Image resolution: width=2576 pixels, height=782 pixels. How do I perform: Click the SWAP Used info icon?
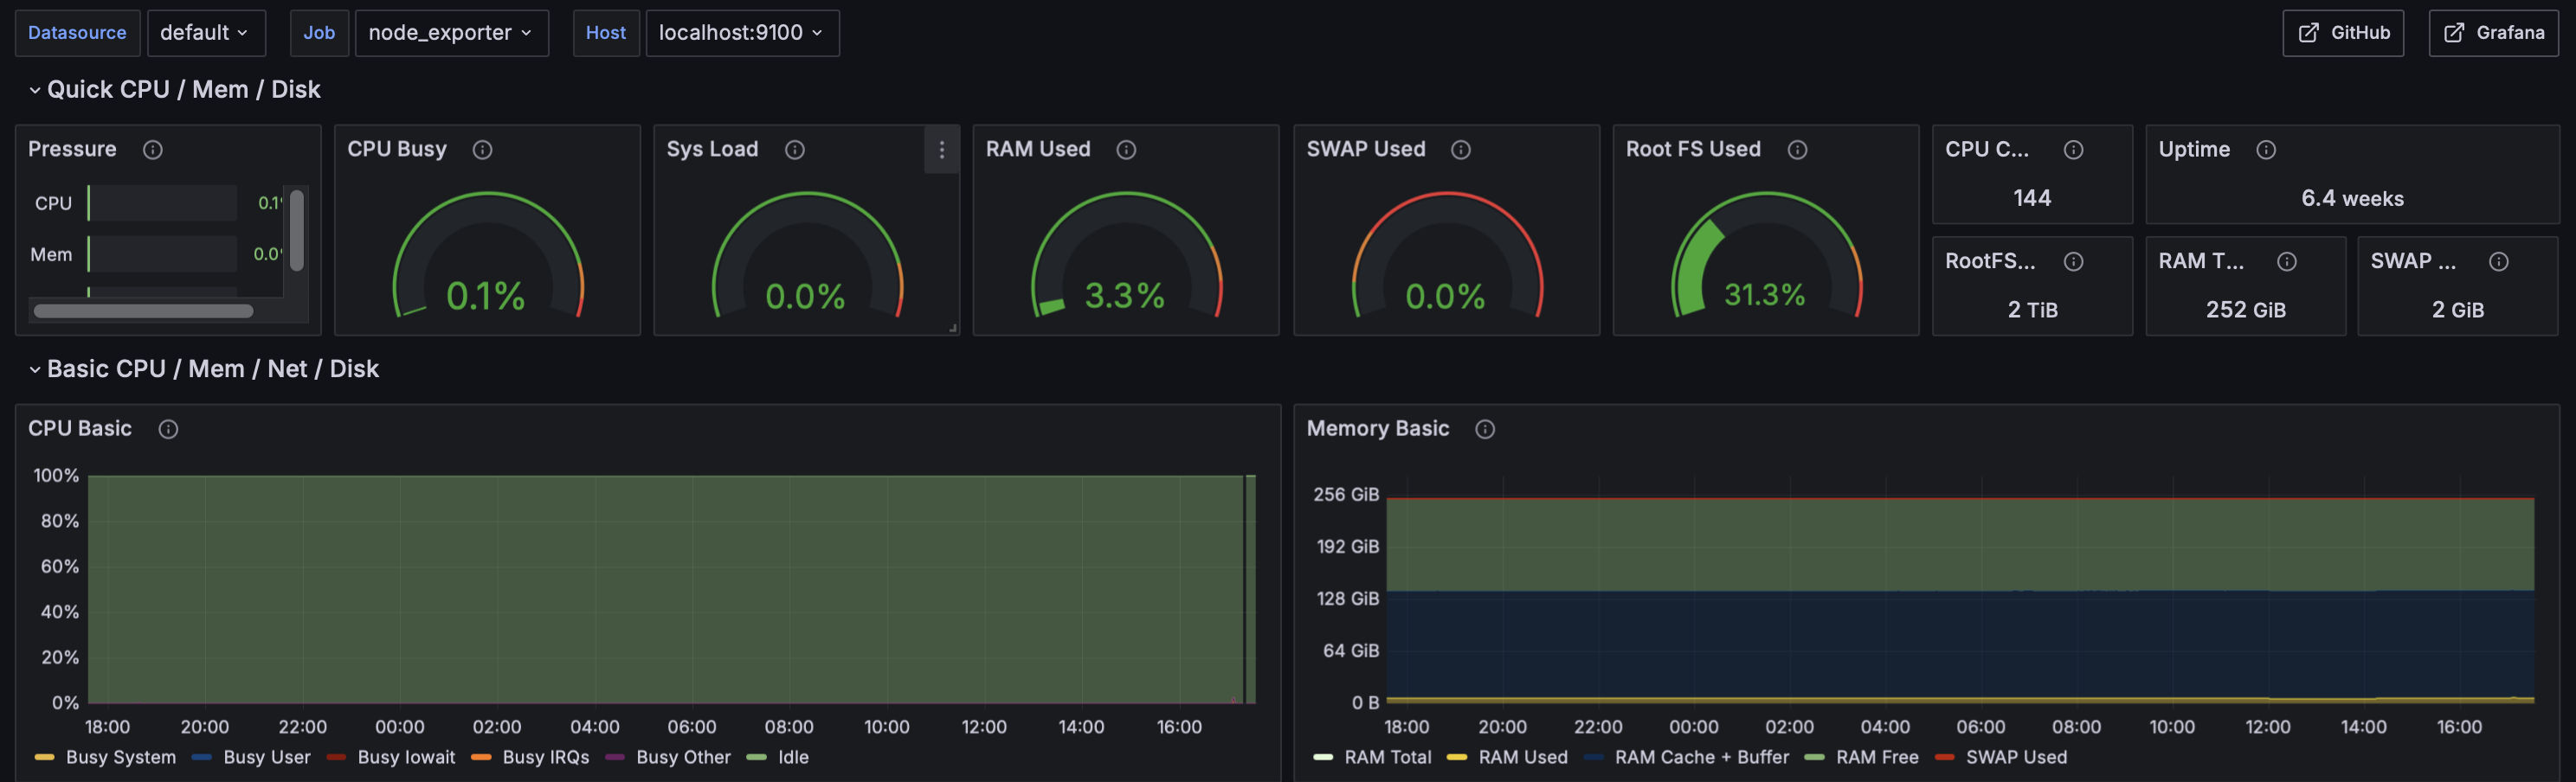1461,150
